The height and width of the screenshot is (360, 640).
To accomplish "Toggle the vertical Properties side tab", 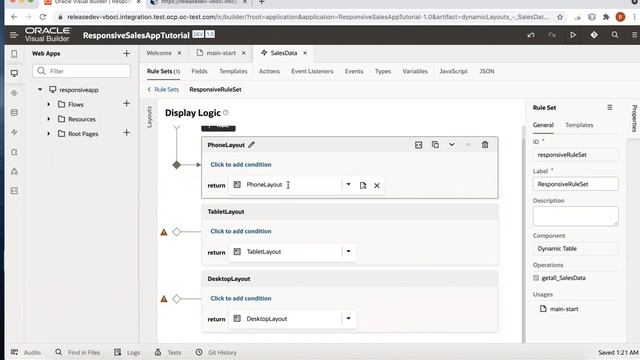I will [634, 118].
